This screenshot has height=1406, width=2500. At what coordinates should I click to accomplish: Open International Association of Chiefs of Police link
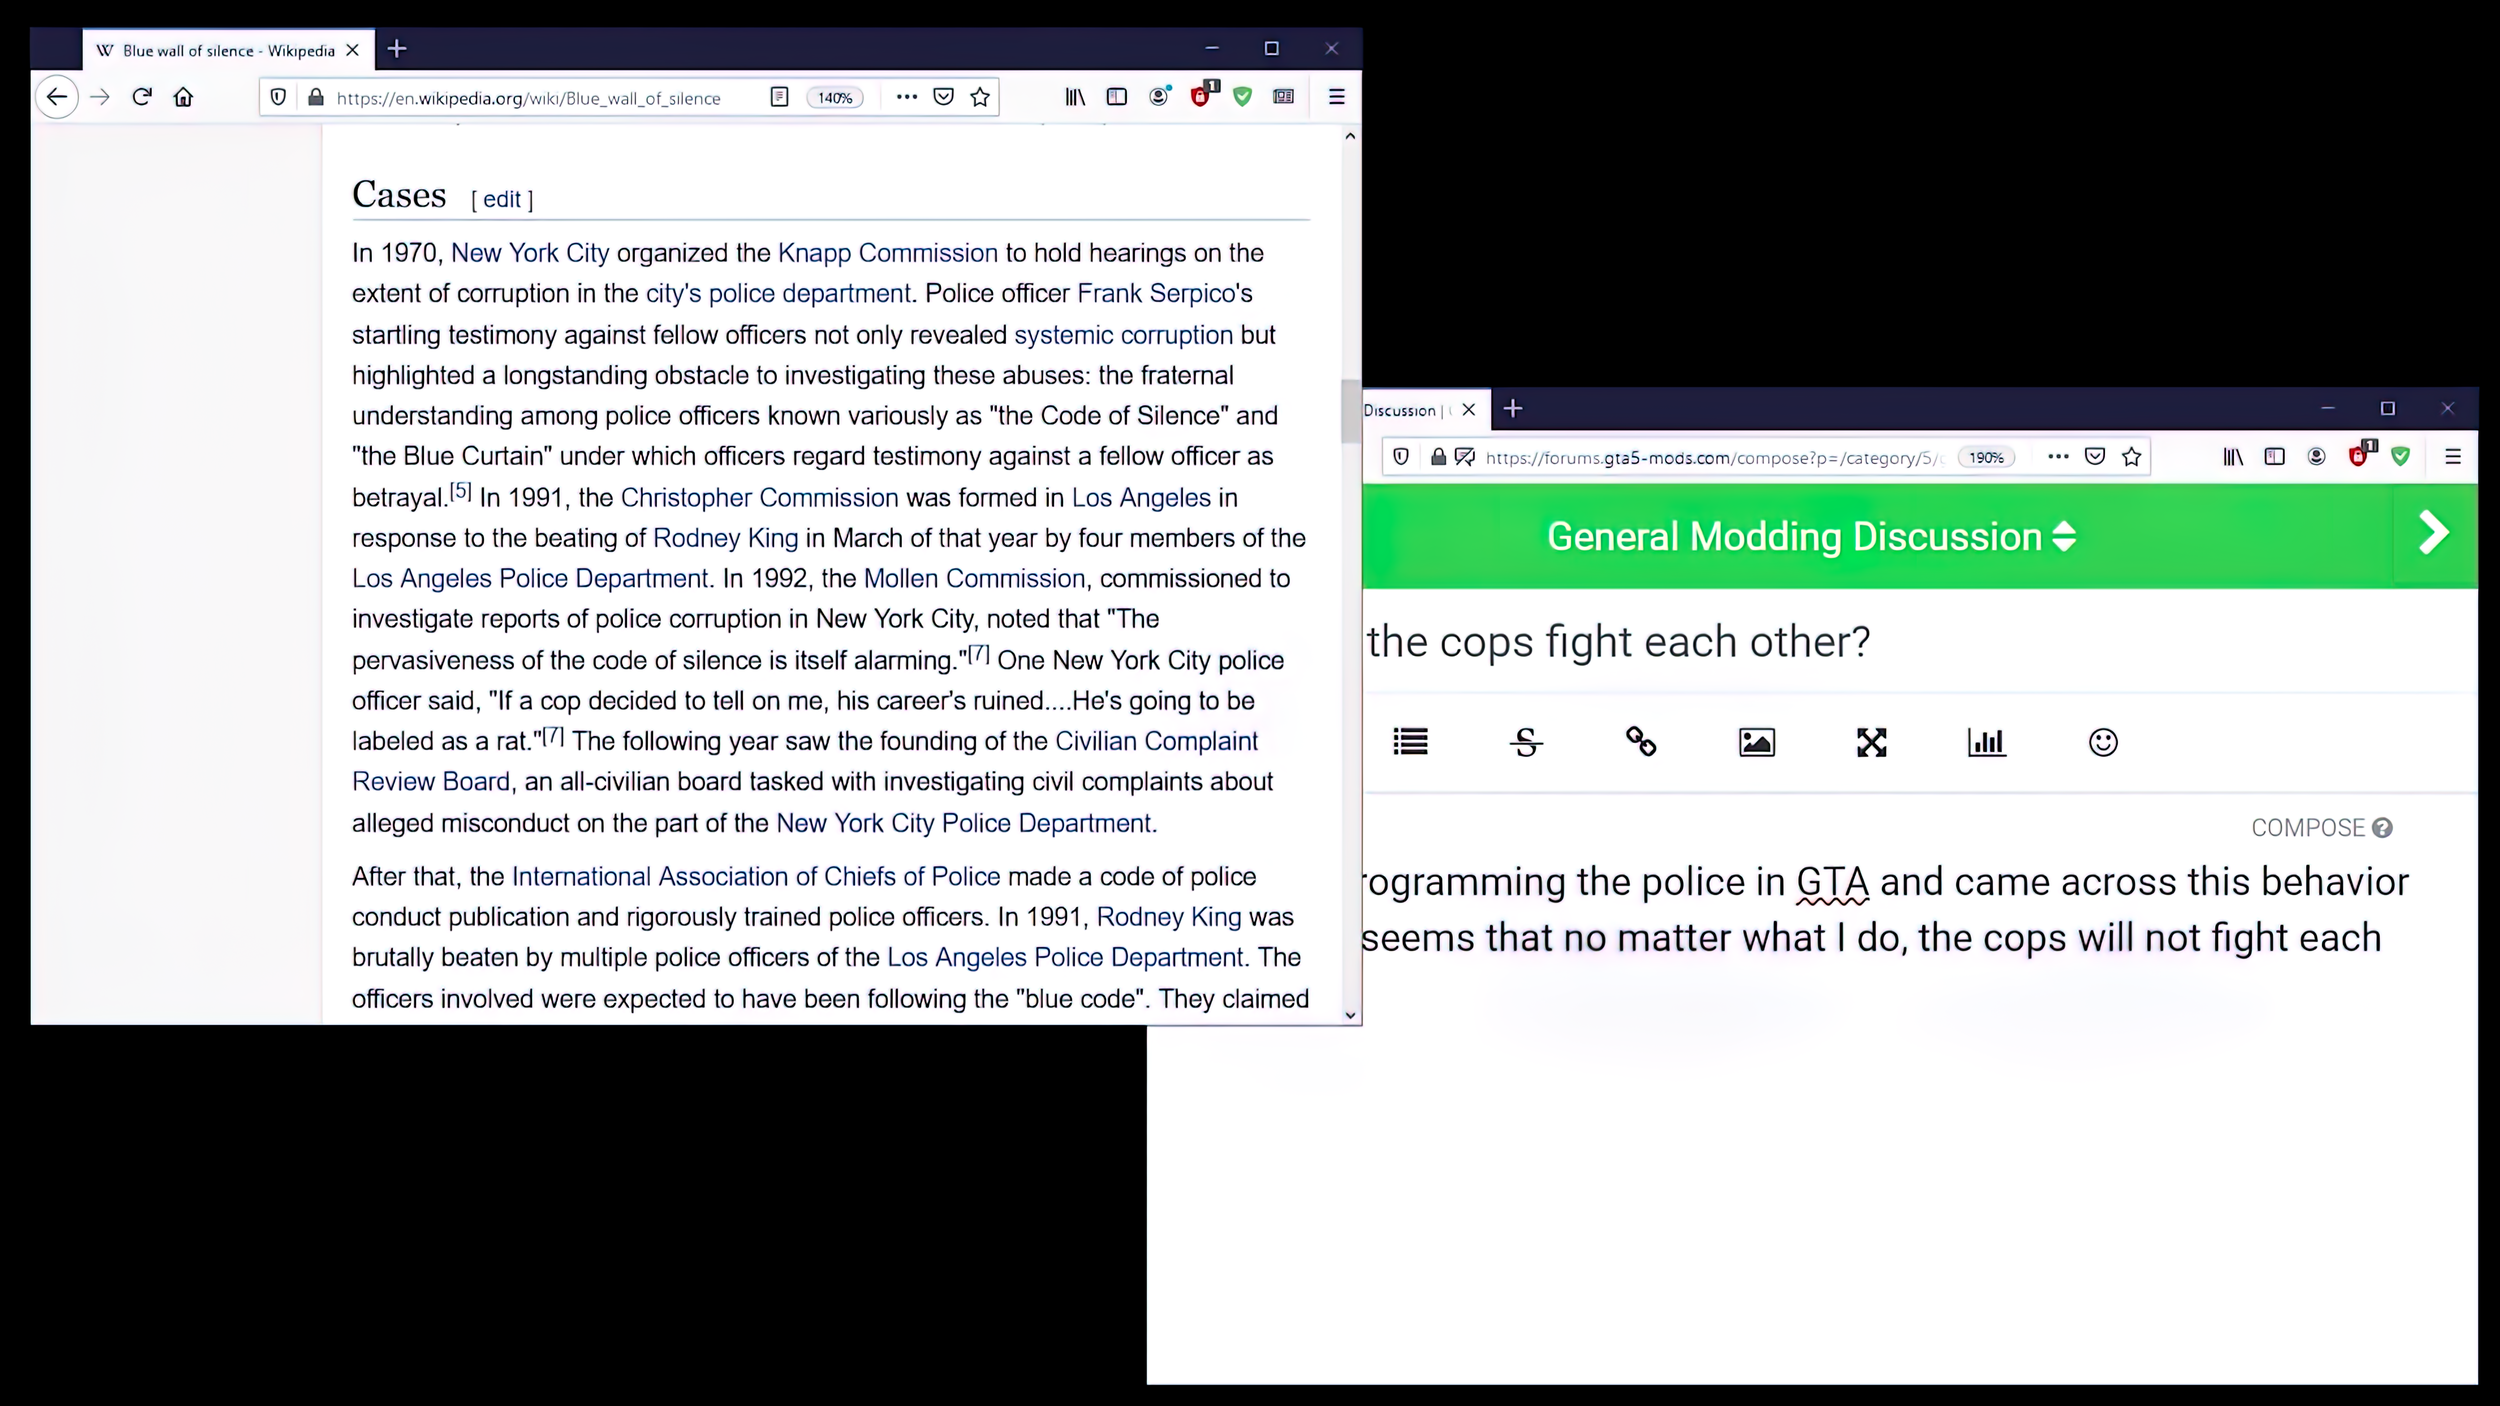click(756, 876)
